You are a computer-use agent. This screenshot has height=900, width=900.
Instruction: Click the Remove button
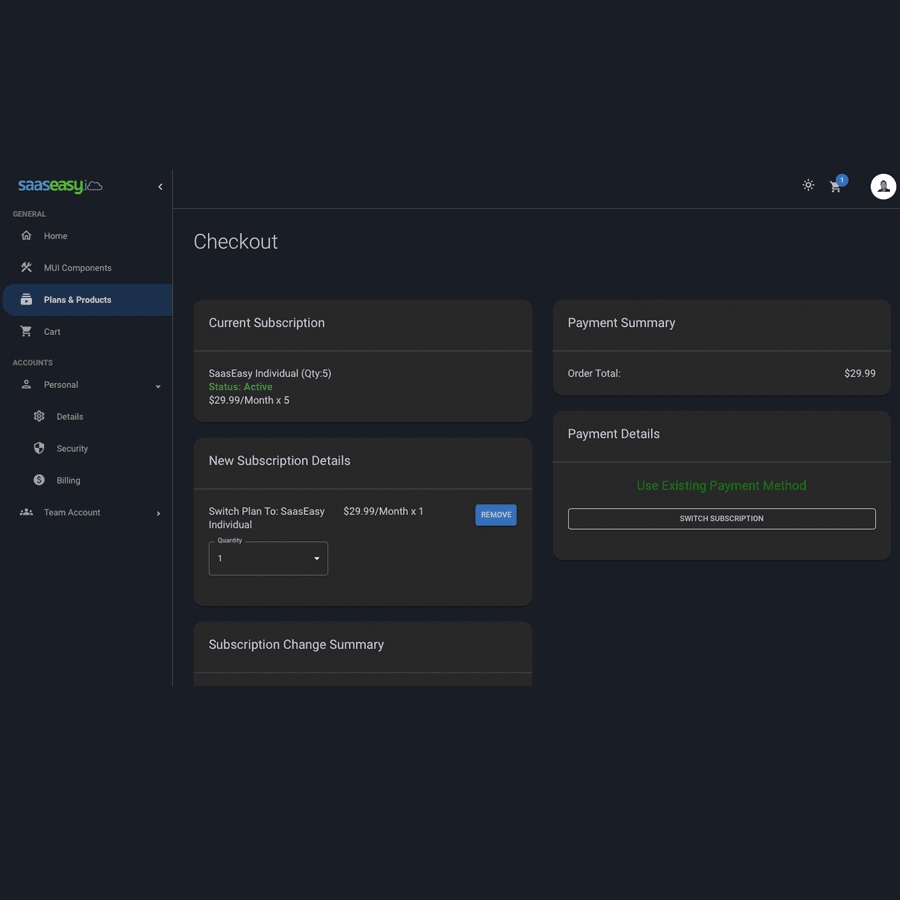[496, 515]
